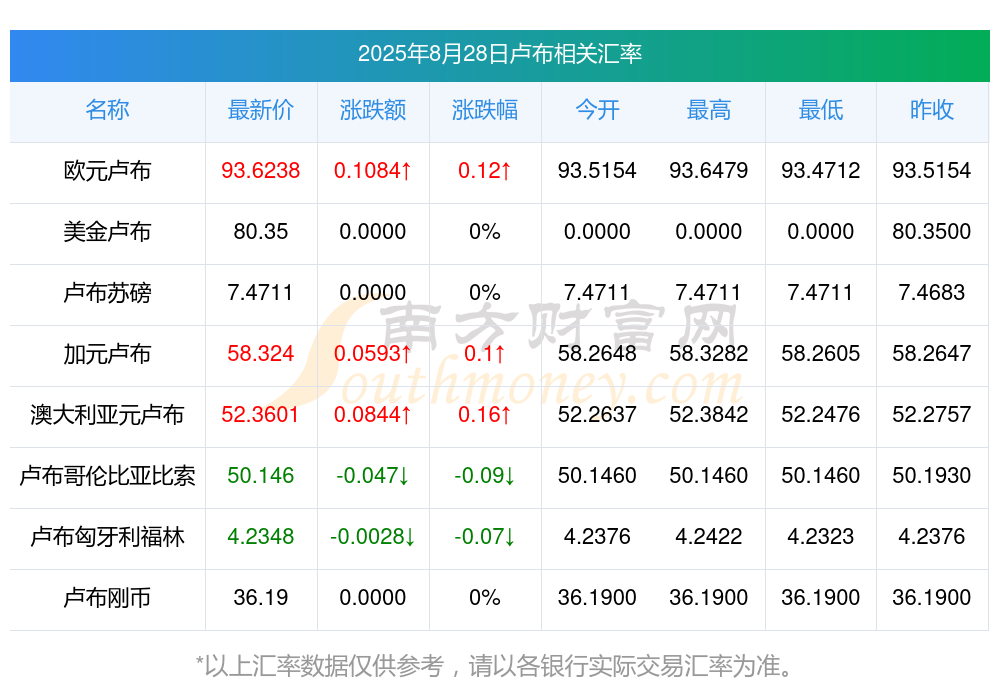Image resolution: width=1000 pixels, height=698 pixels.
Task: Click latest price 52.3601
Action: coord(261,415)
